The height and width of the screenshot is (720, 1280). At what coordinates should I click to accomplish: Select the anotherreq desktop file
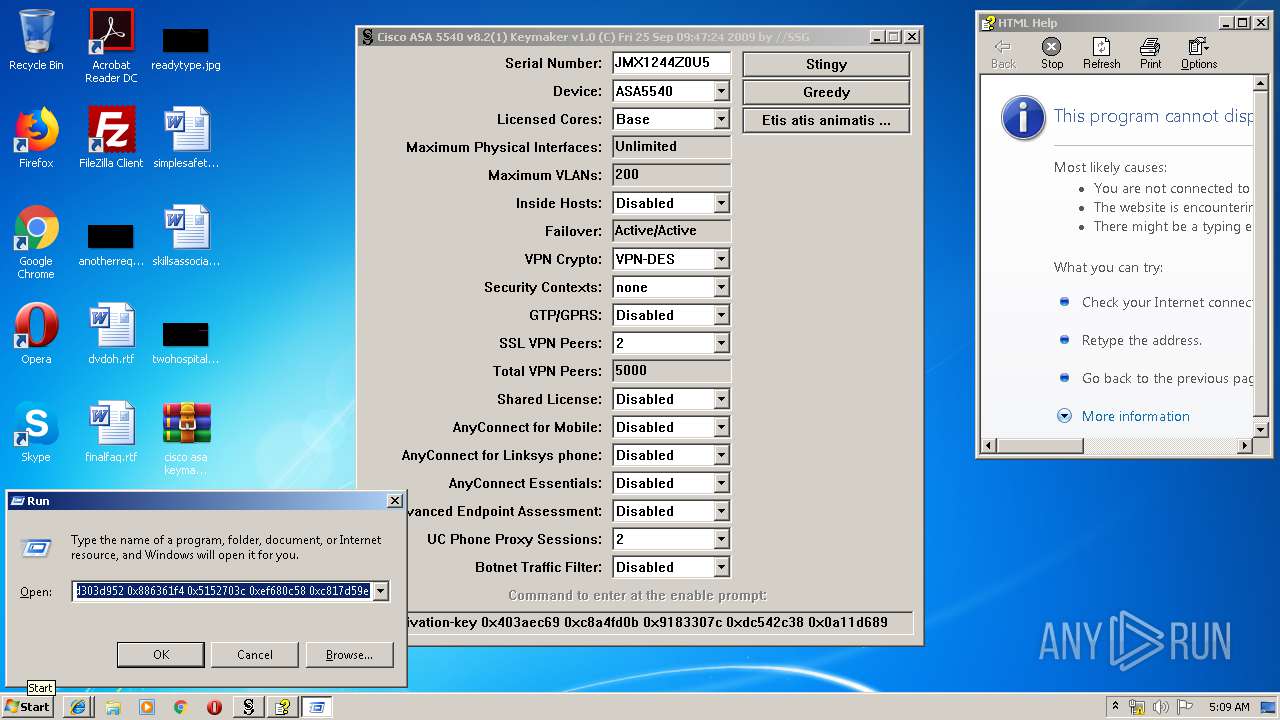pos(111,246)
